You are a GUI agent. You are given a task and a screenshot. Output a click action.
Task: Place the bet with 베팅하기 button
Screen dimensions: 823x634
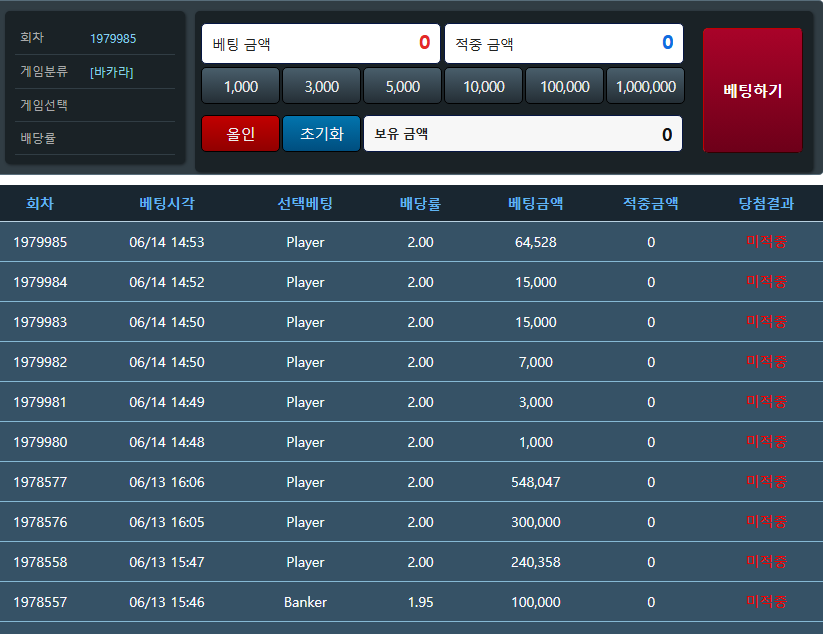pyautogui.click(x=753, y=90)
